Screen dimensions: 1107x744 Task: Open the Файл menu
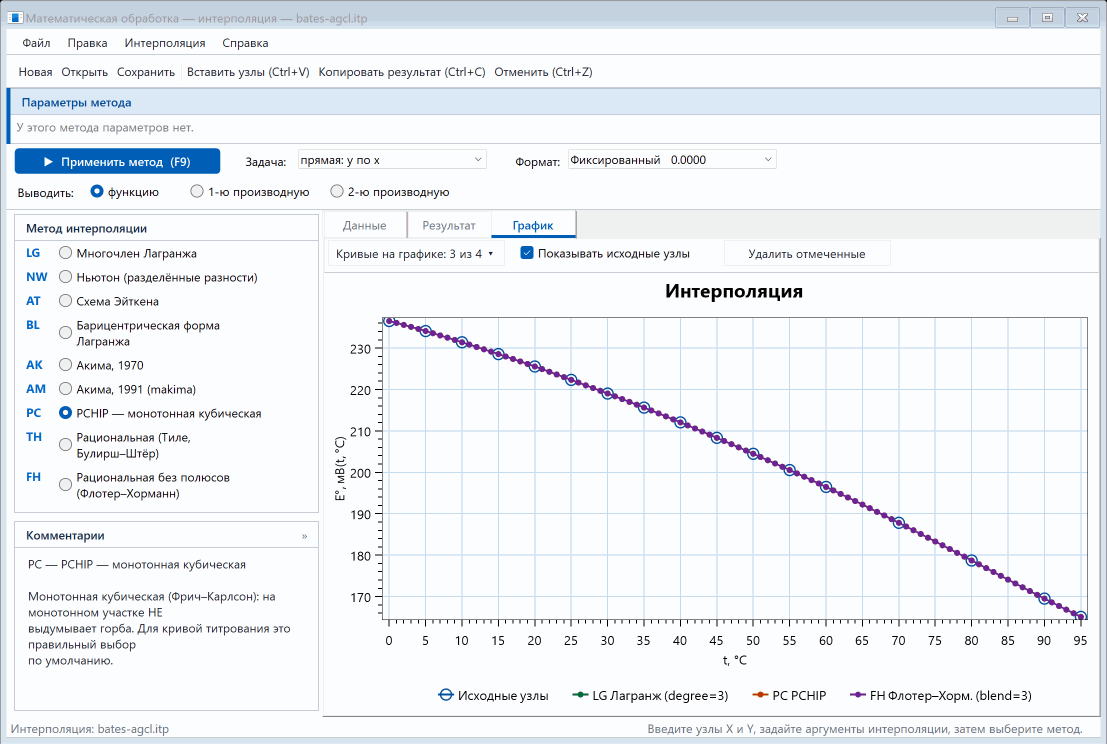coord(36,43)
